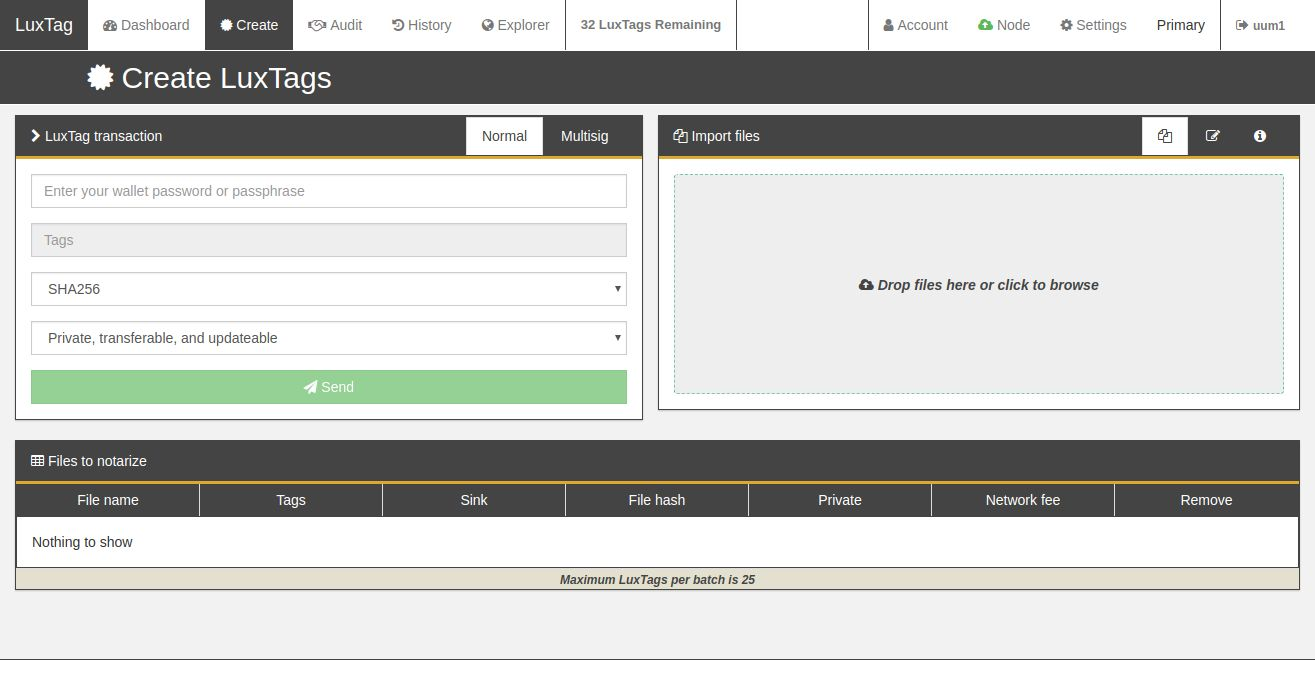Open the Account menu
This screenshot has height=678, width=1315.
click(915, 25)
